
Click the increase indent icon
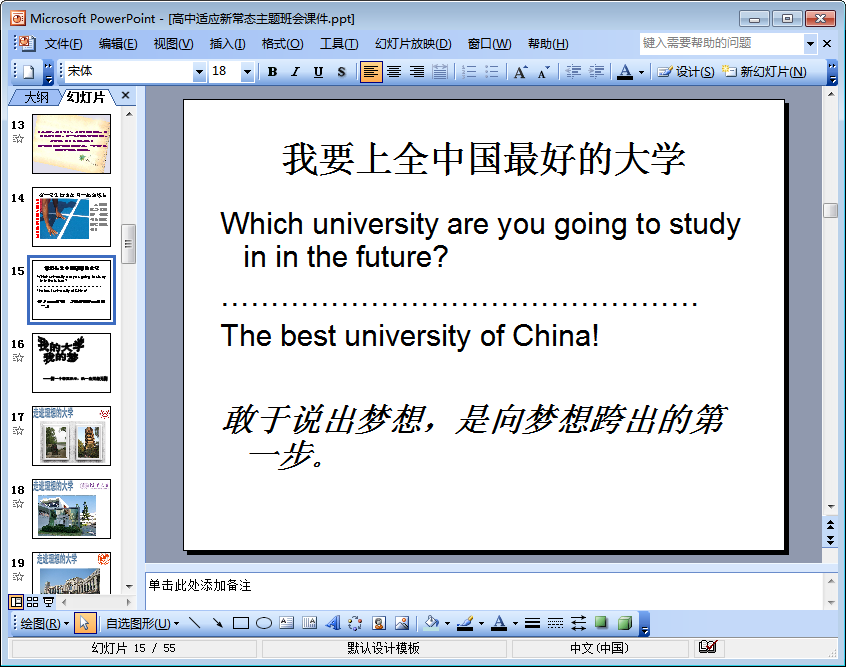pos(596,72)
